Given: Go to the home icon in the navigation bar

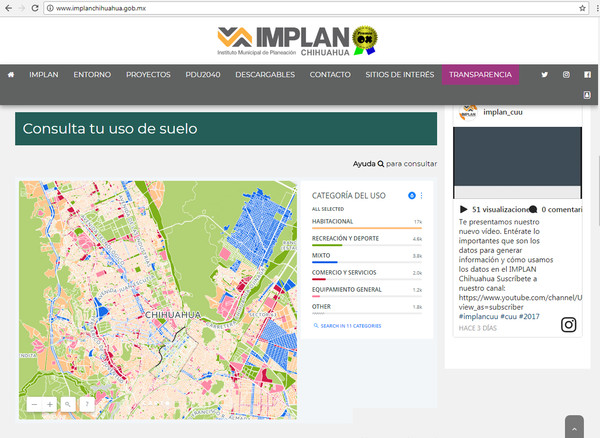Looking at the screenshot, I should 11,75.
